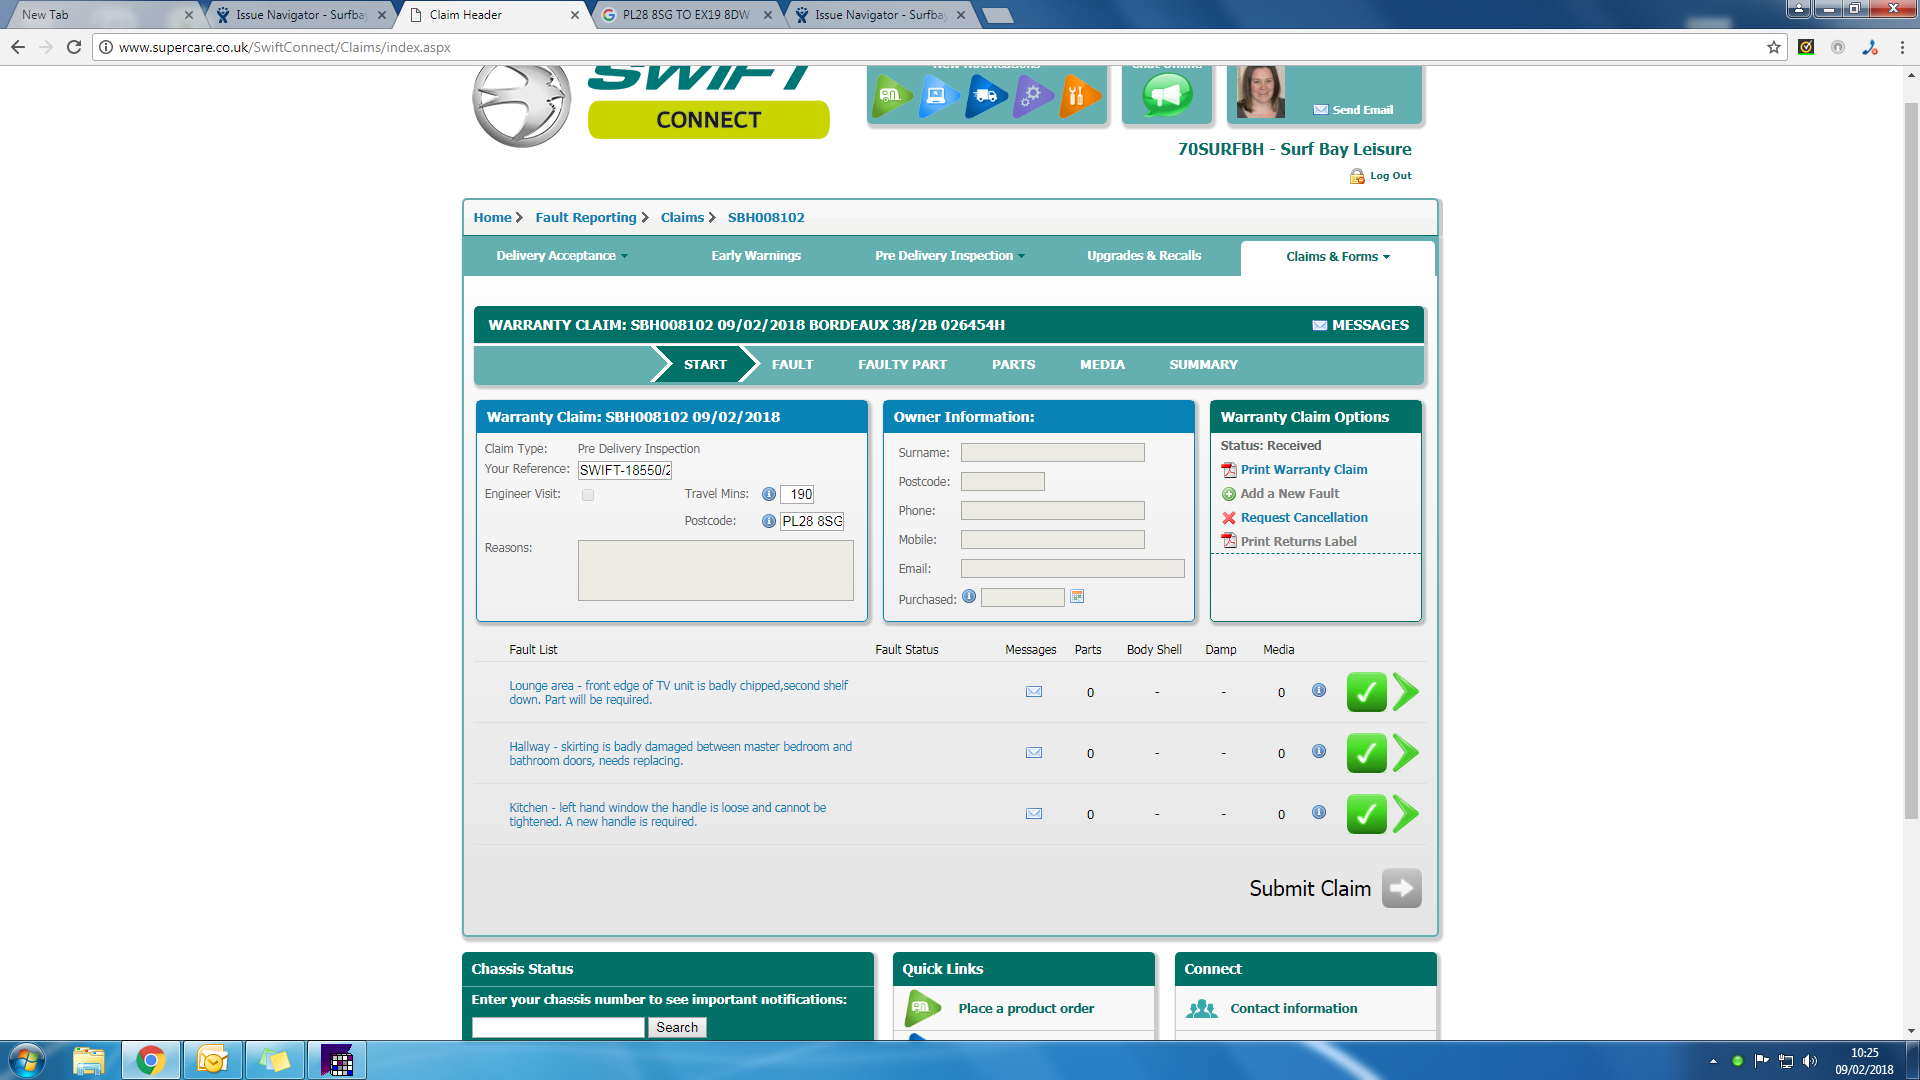Click the chassis number input field

click(558, 1027)
